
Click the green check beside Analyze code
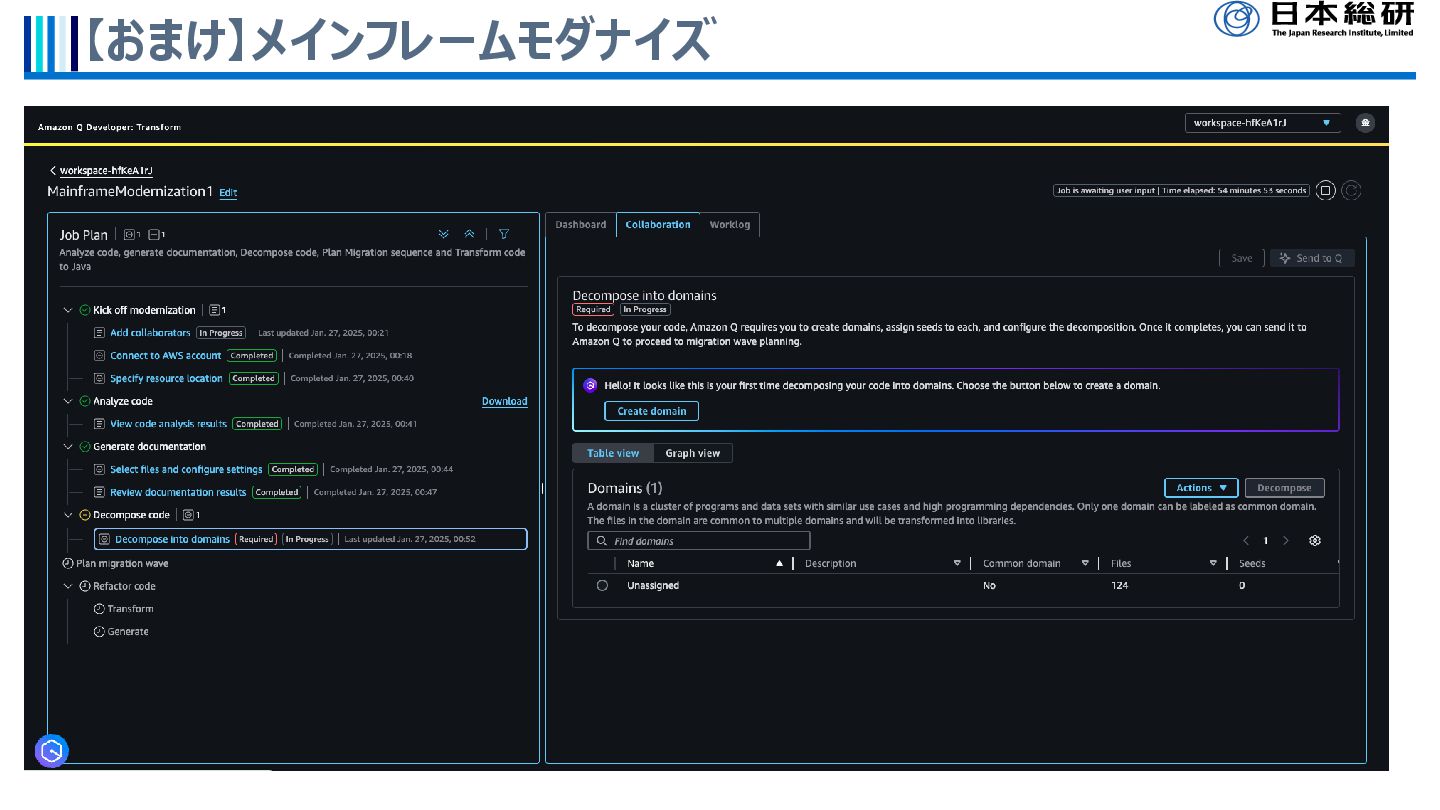pos(84,401)
